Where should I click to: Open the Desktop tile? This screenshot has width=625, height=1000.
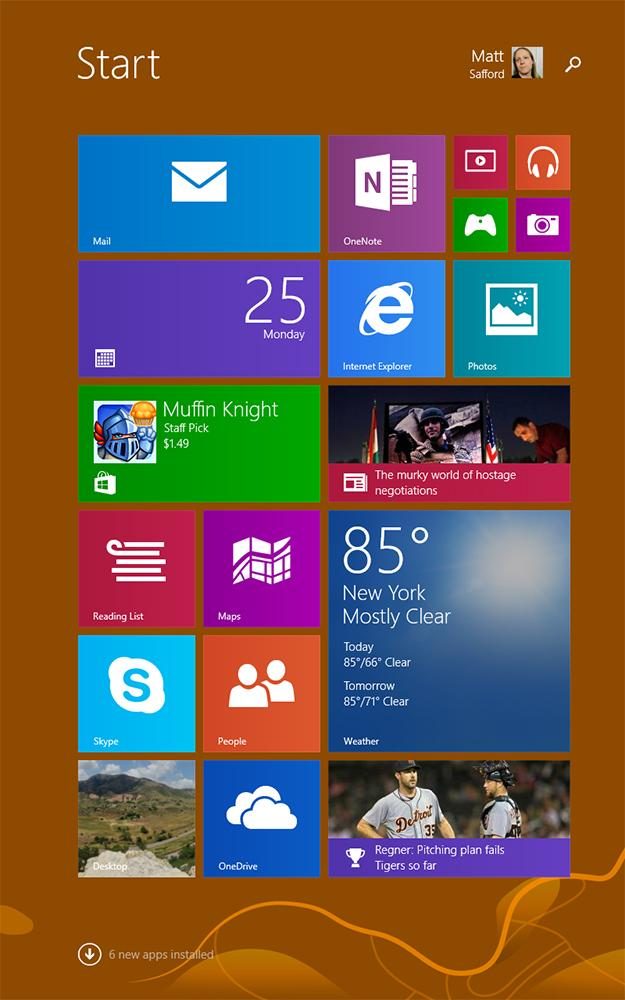point(136,818)
